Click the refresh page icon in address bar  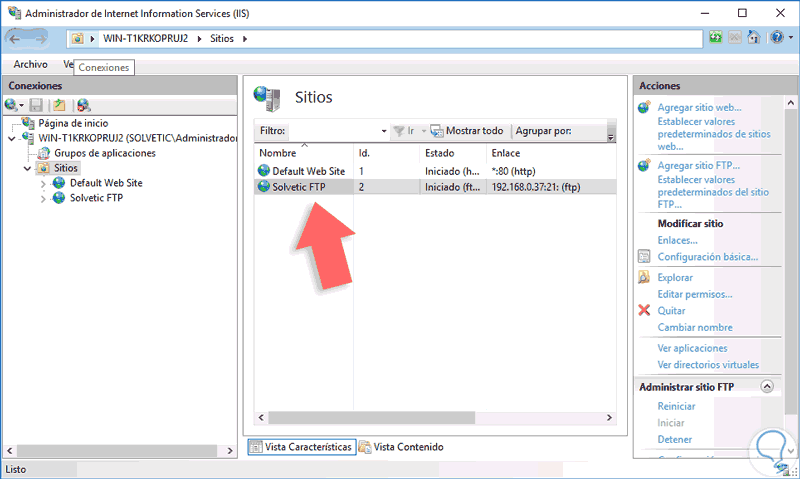coord(715,37)
